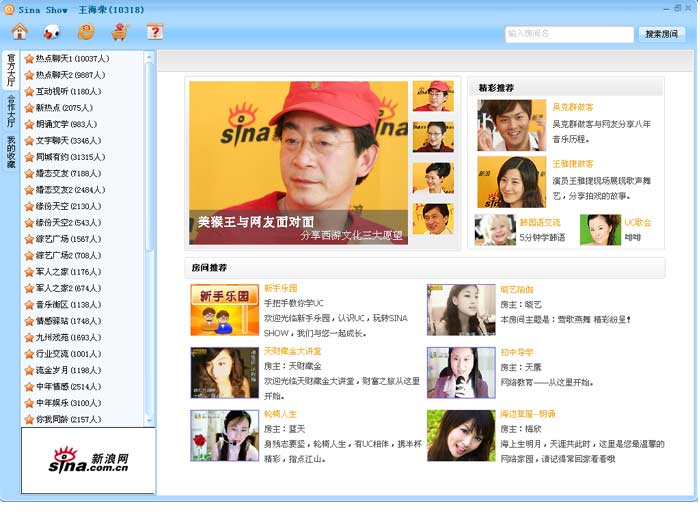Click star icon beside 互动视听
Screen dimensions: 700x525
click(29, 92)
